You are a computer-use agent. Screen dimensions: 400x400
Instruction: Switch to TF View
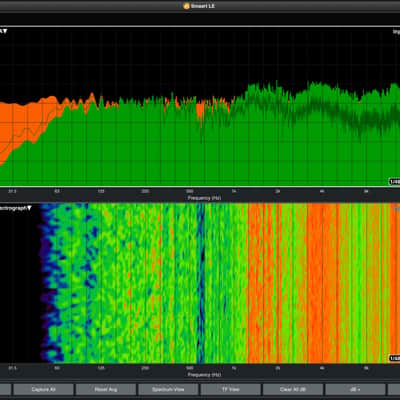tap(231, 389)
